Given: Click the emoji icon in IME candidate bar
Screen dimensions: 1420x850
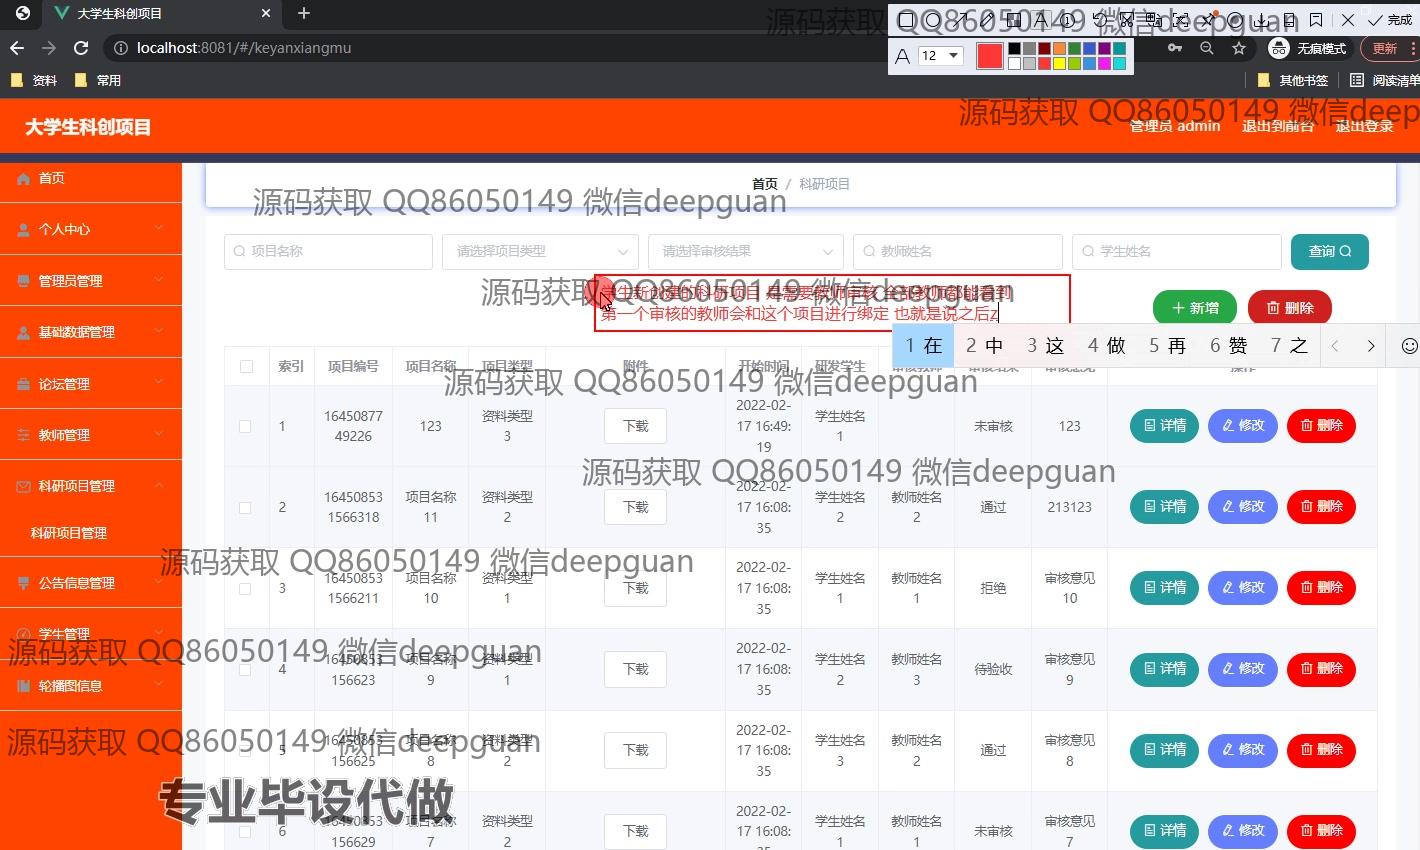Looking at the screenshot, I should [1409, 346].
